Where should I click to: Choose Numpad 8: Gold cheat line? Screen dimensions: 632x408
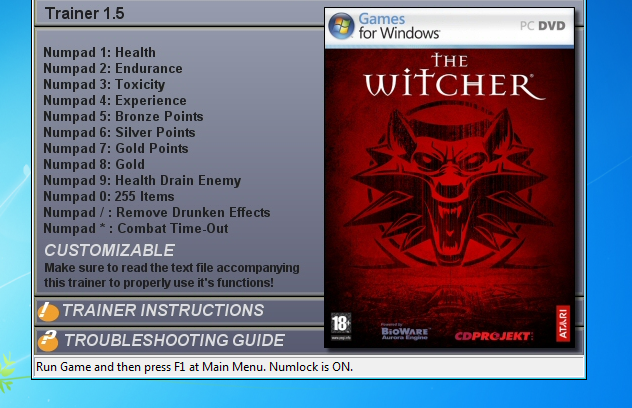point(94,164)
